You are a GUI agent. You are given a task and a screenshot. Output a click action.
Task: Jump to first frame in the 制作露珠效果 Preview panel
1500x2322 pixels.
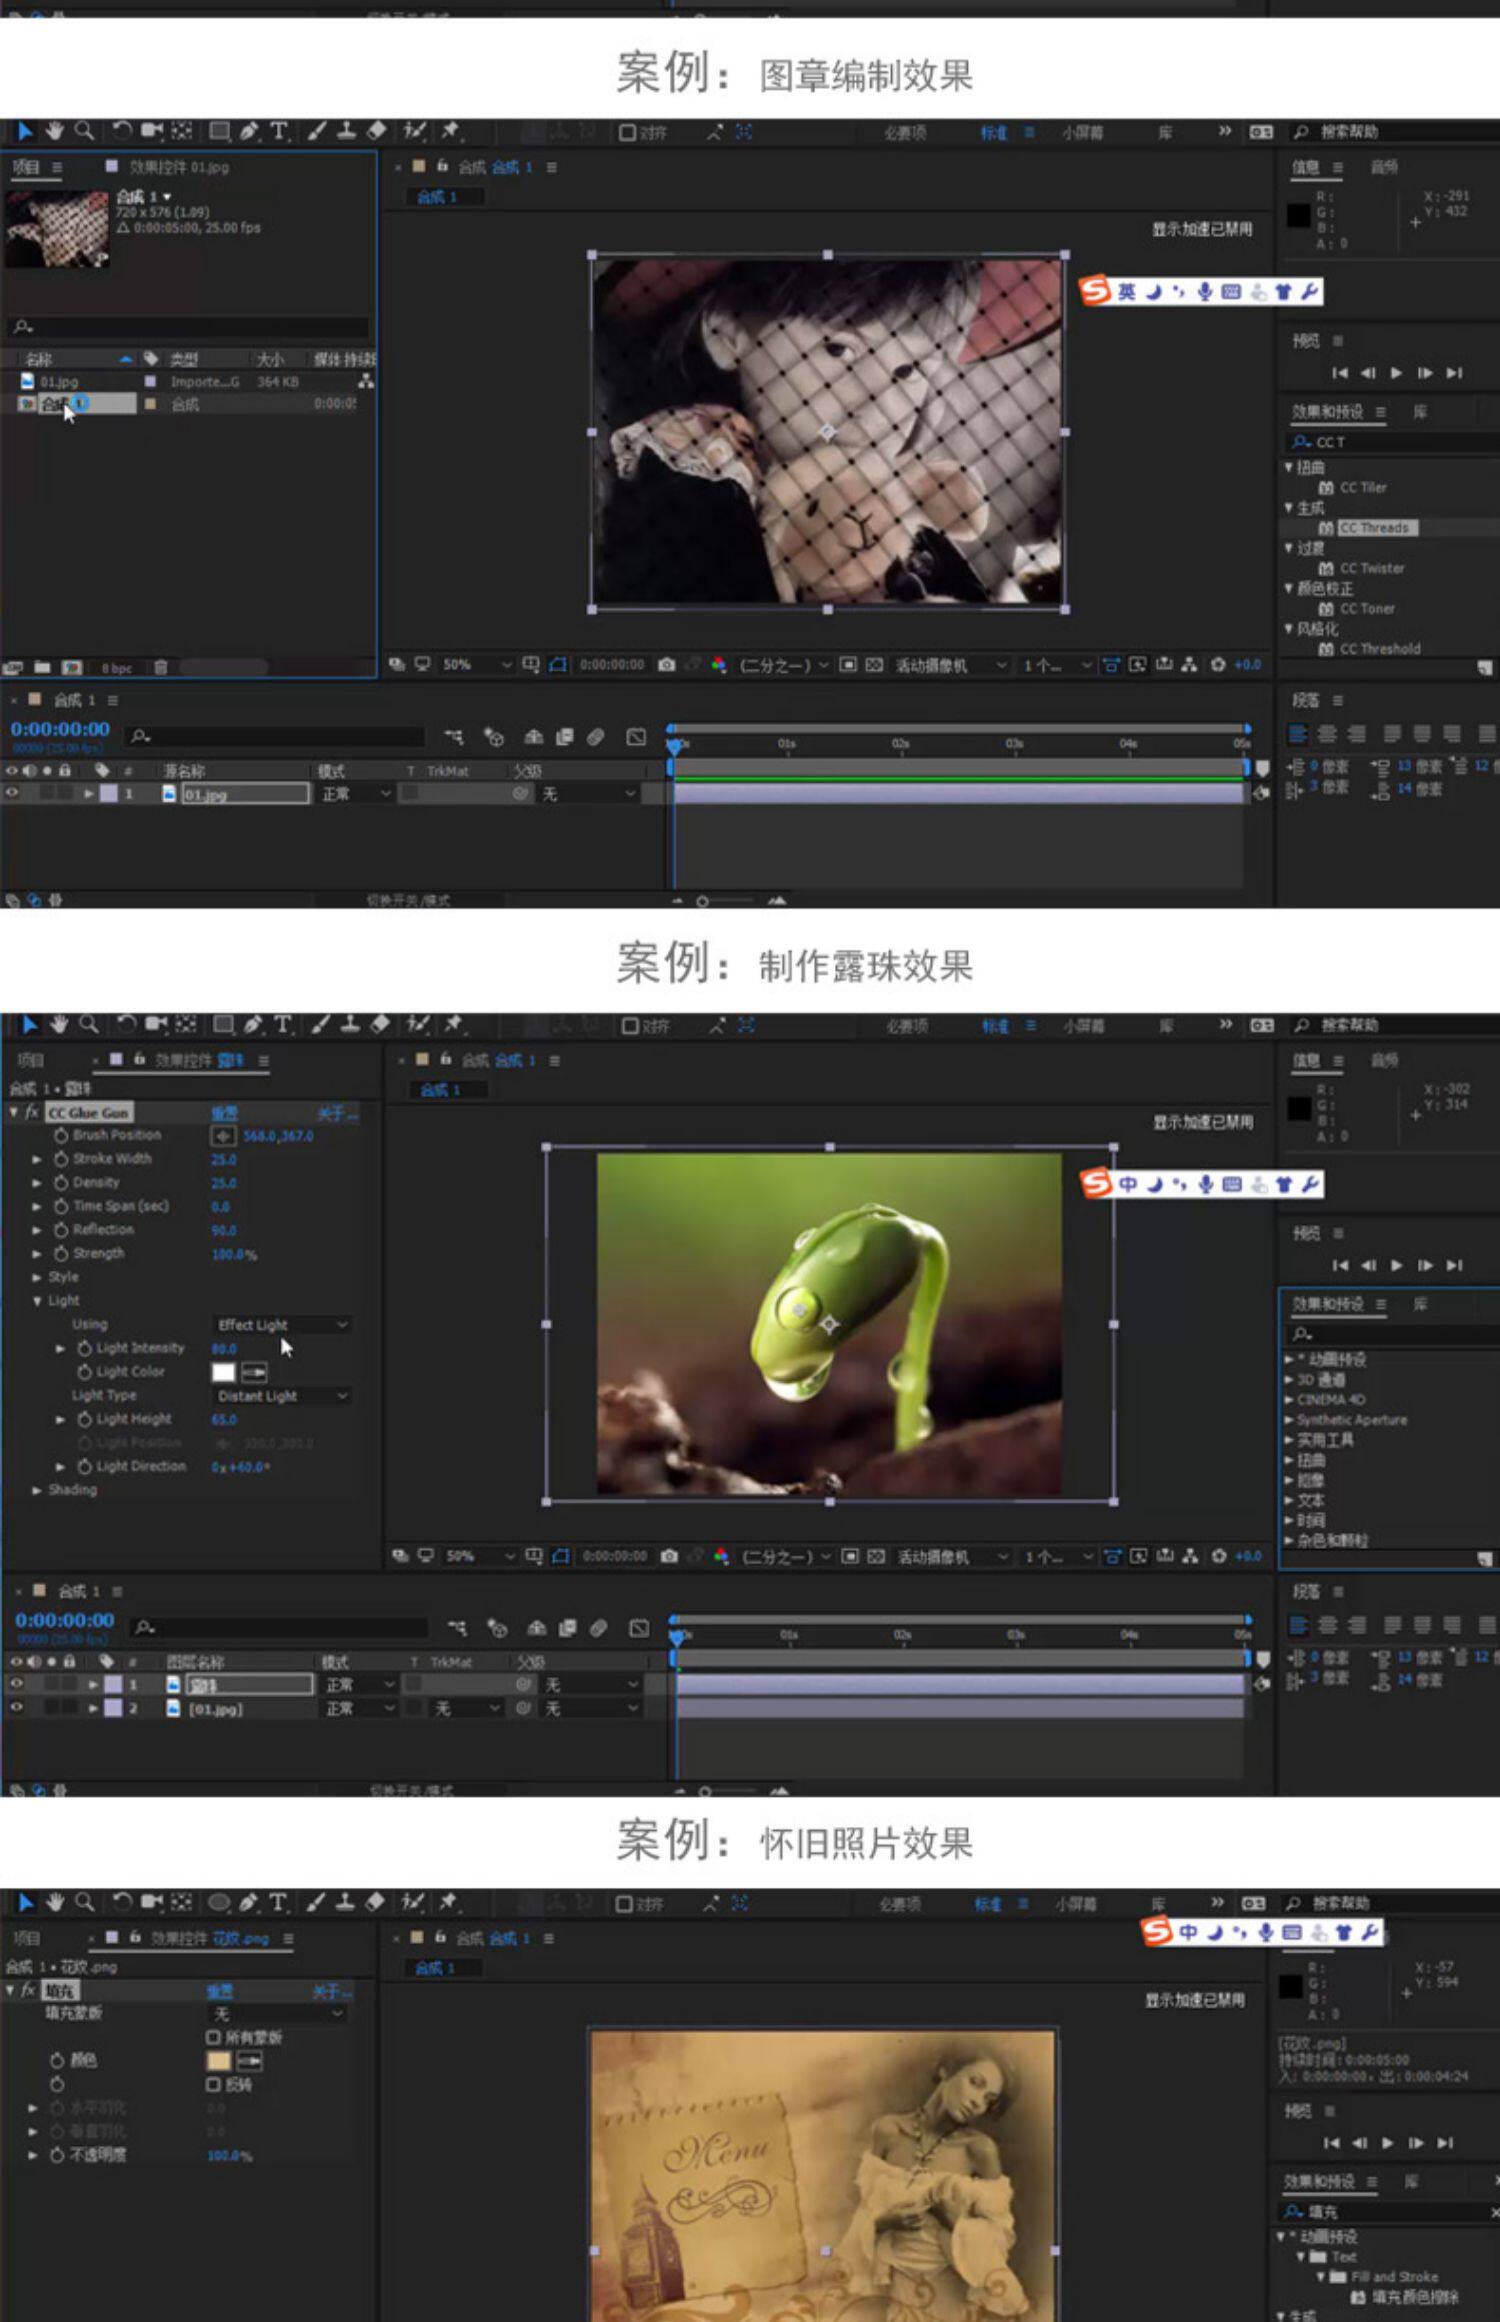[x=1341, y=1266]
